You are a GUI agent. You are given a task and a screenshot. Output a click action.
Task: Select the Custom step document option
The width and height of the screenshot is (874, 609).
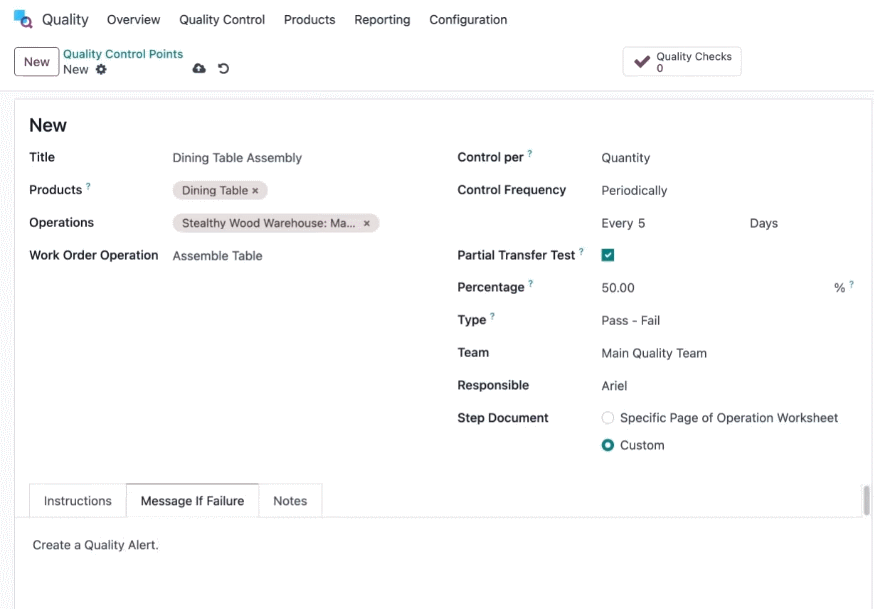[x=608, y=445]
